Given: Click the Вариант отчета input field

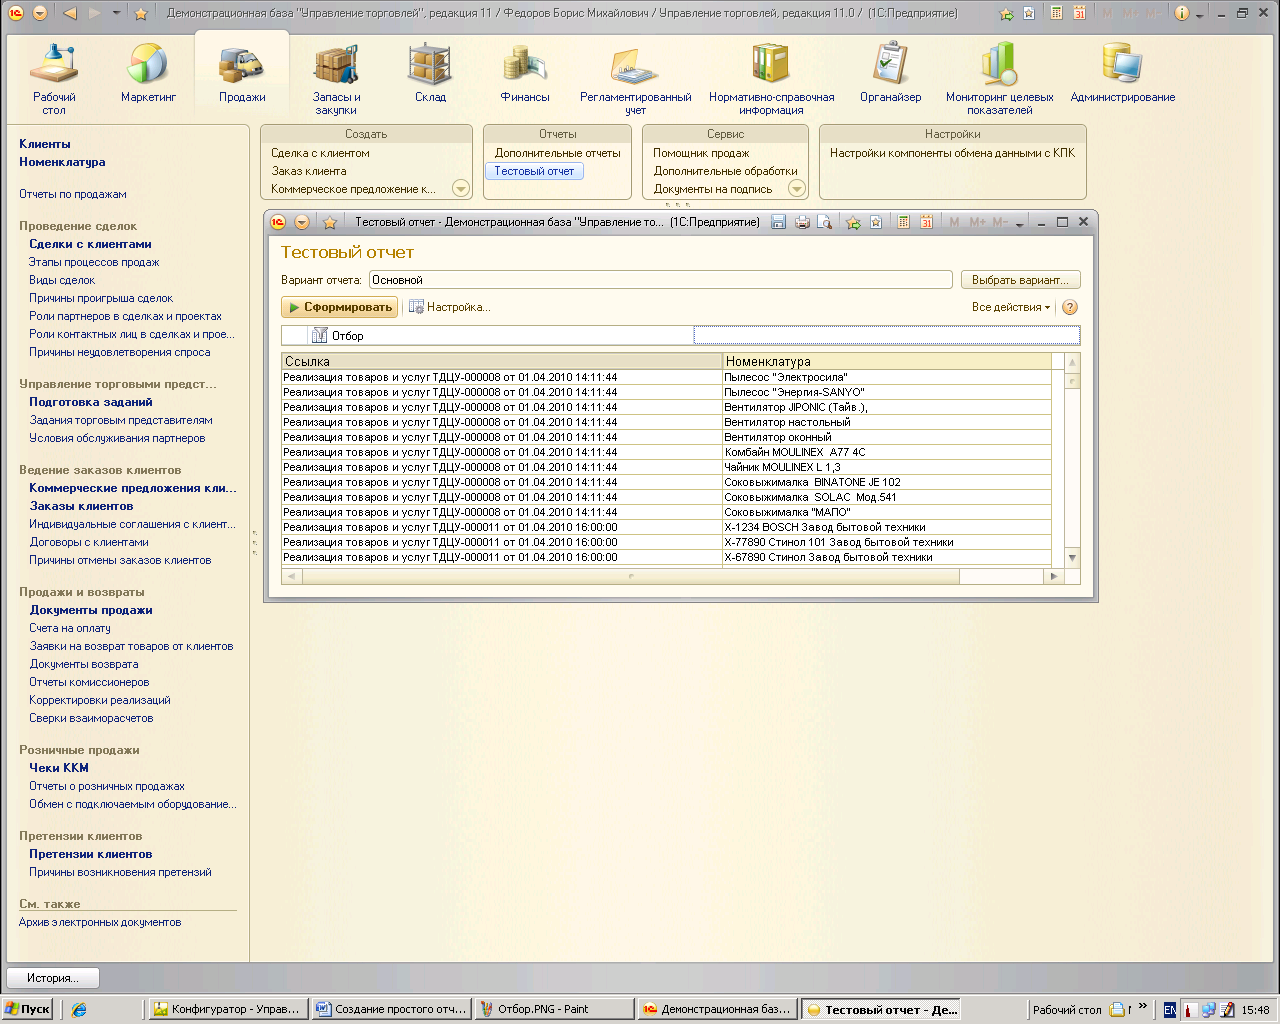Looking at the screenshot, I should (660, 280).
